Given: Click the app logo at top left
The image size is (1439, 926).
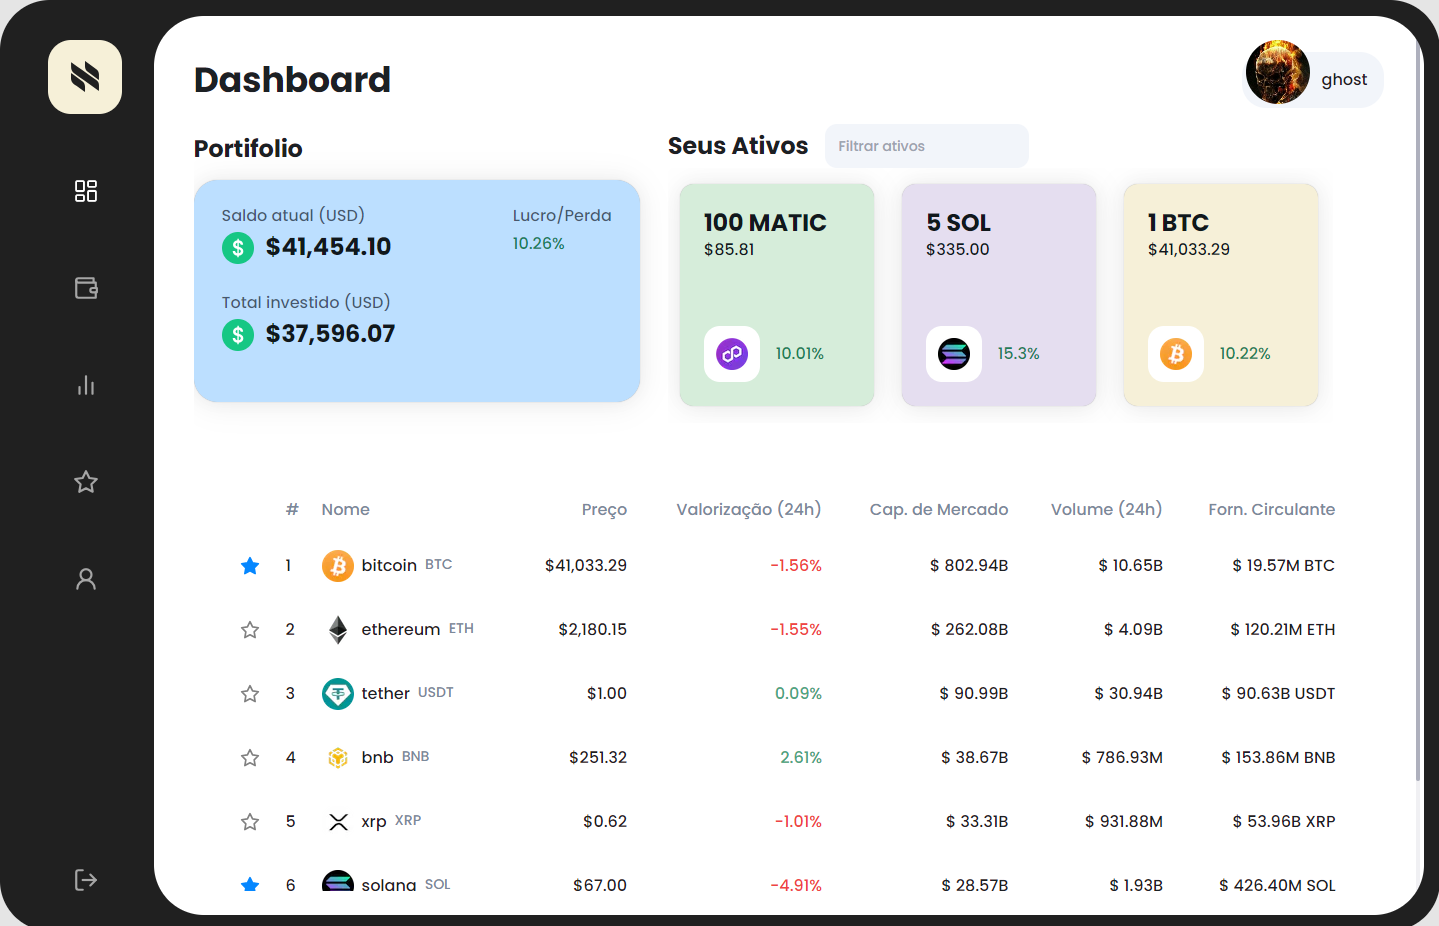Looking at the screenshot, I should [x=85, y=77].
